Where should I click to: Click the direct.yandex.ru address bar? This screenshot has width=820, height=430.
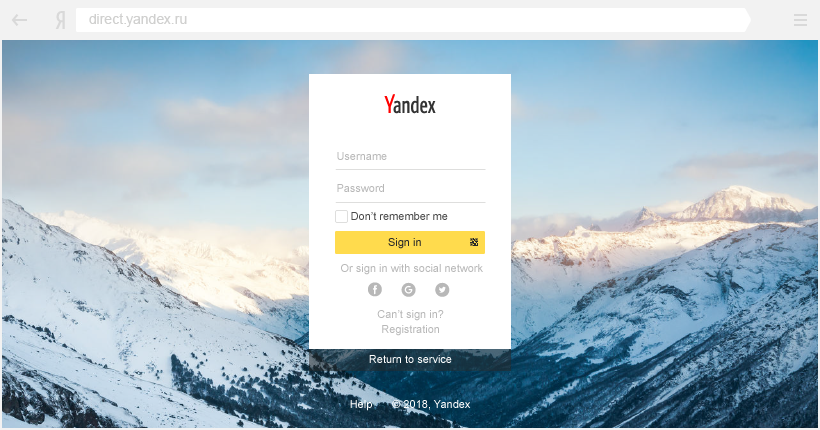click(413, 20)
